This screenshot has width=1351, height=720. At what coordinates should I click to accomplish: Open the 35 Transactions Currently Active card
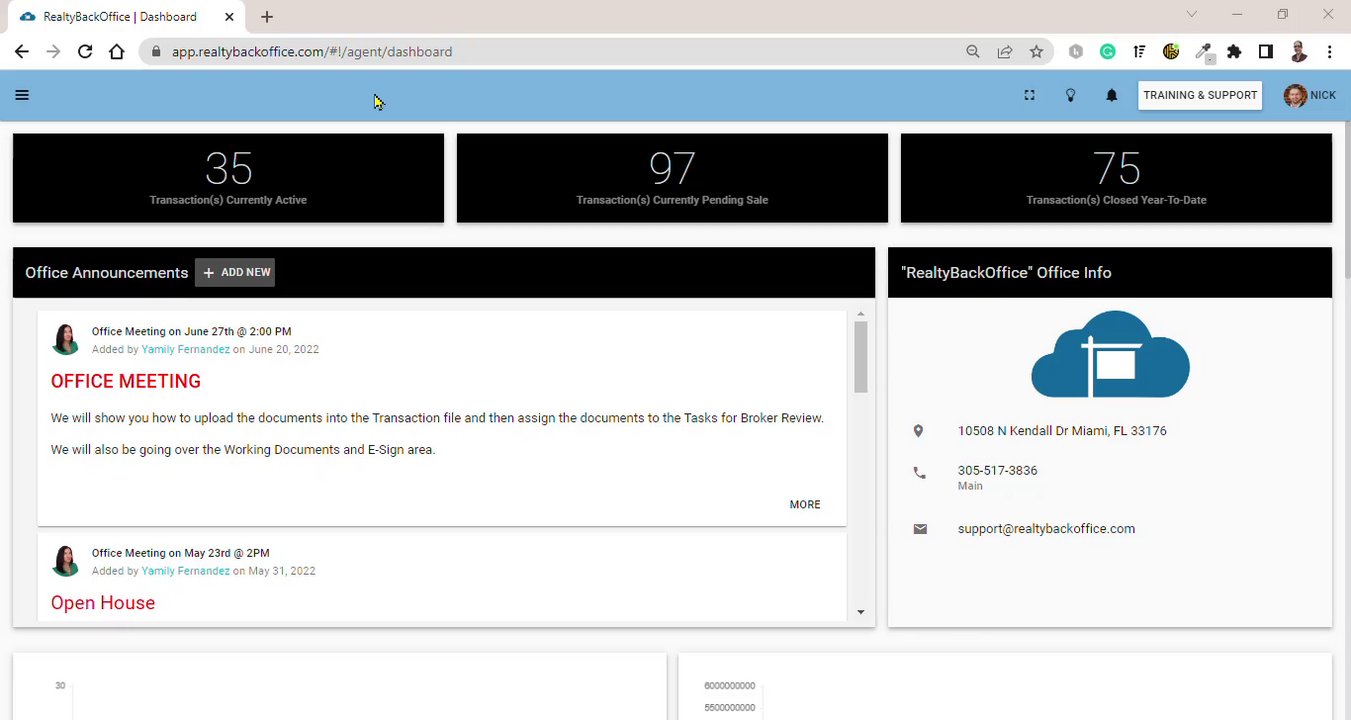pos(228,178)
